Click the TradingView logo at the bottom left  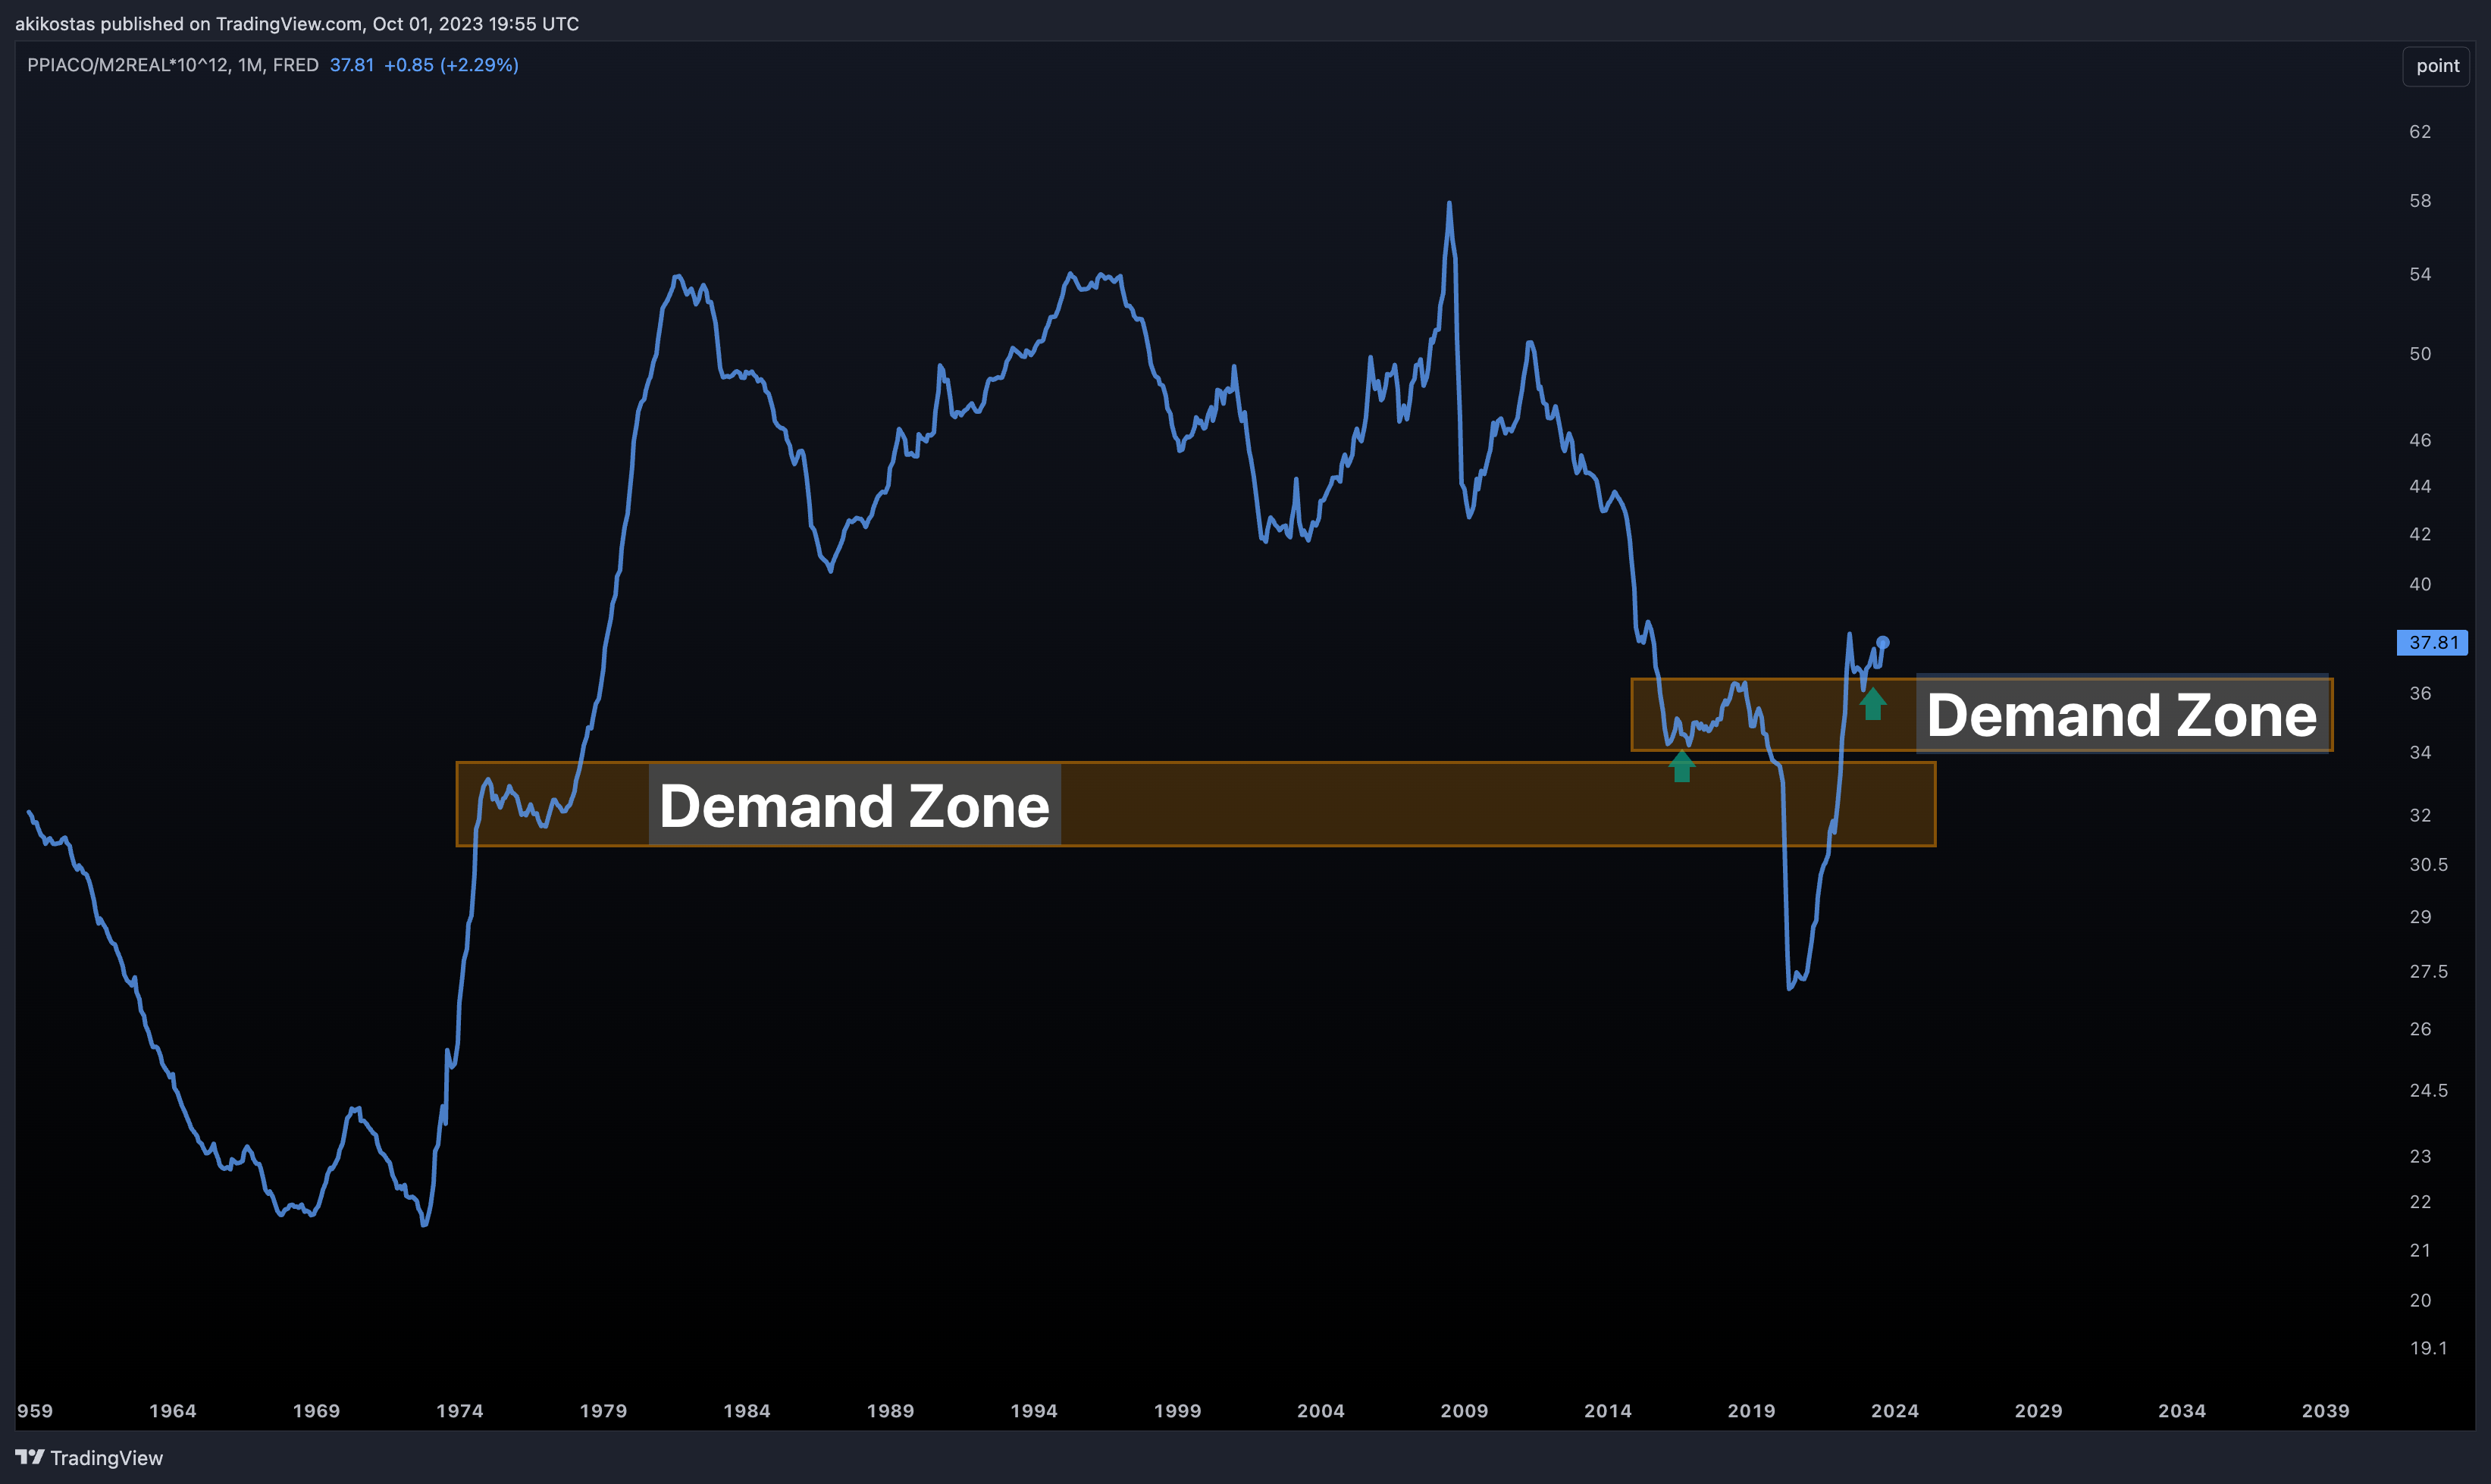pyautogui.click(x=89, y=1458)
